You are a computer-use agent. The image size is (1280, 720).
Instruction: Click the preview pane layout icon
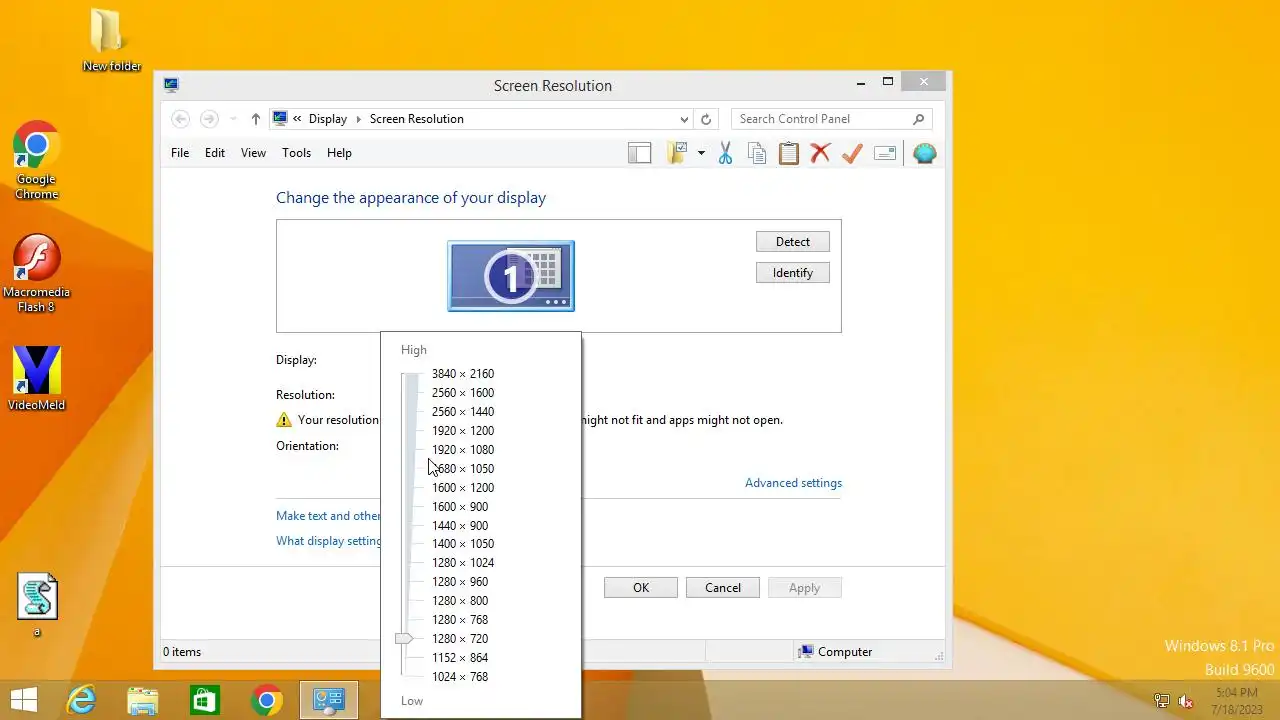639,153
